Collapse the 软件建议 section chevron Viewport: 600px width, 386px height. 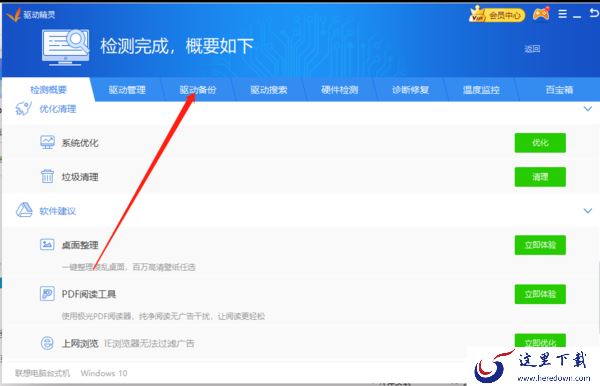click(588, 210)
